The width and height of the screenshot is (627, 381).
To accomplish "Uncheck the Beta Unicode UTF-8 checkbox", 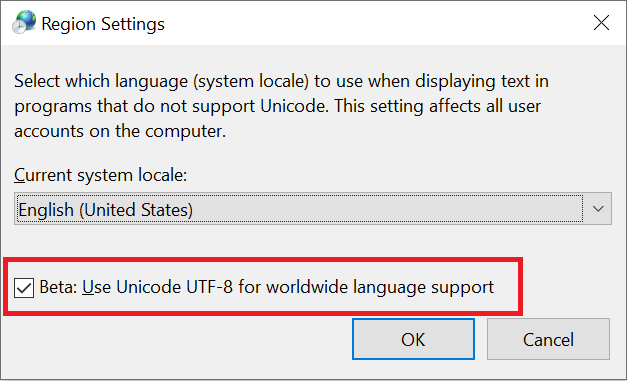I will pyautogui.click(x=24, y=288).
